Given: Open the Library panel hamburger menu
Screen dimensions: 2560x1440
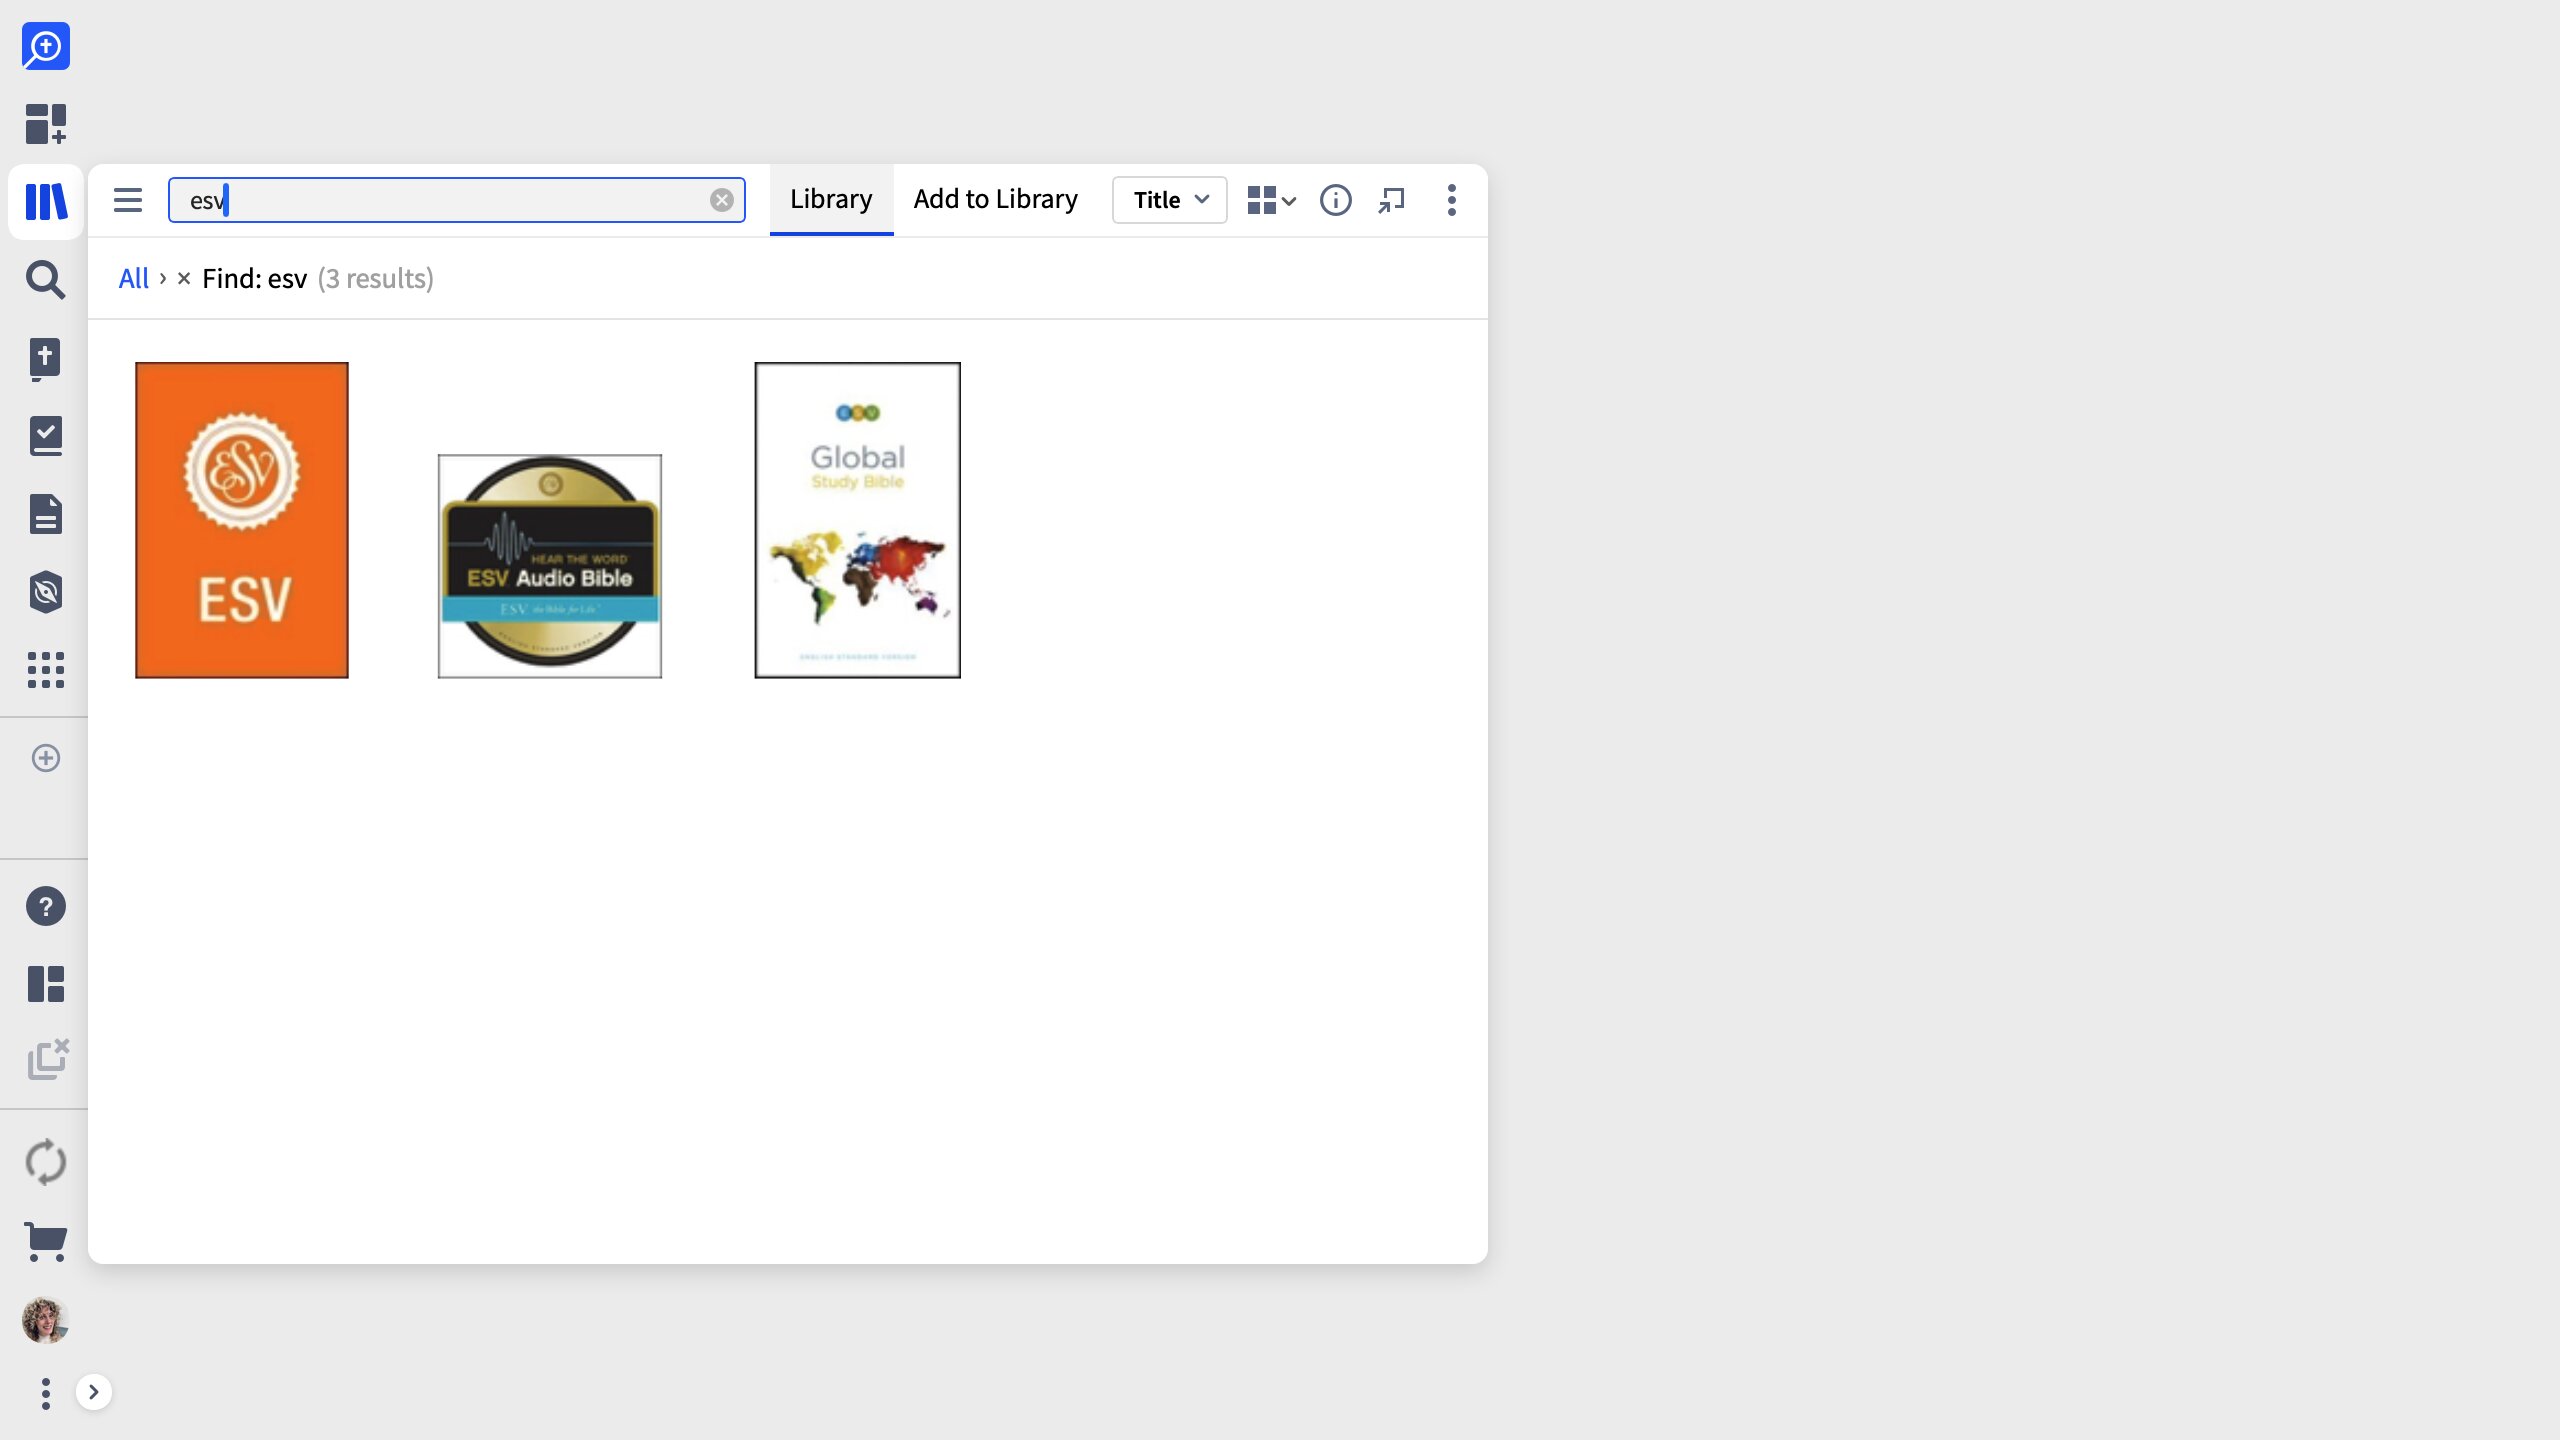Looking at the screenshot, I should (x=128, y=200).
